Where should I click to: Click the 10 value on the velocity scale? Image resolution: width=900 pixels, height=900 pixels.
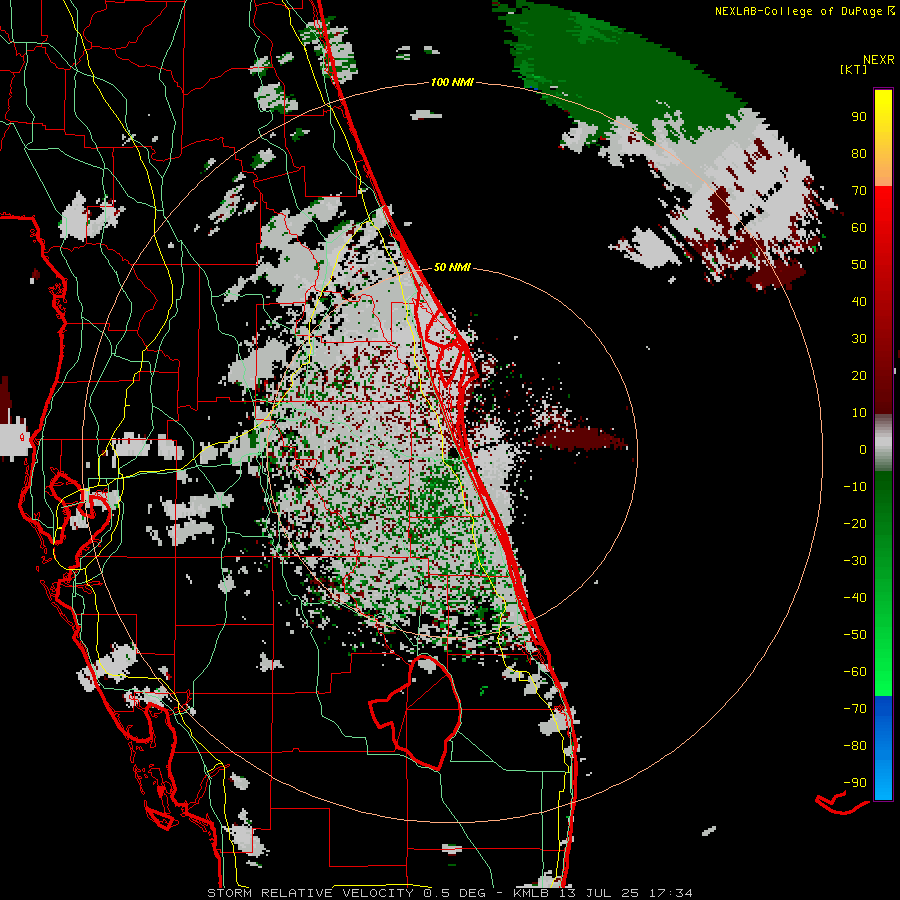pyautogui.click(x=859, y=413)
